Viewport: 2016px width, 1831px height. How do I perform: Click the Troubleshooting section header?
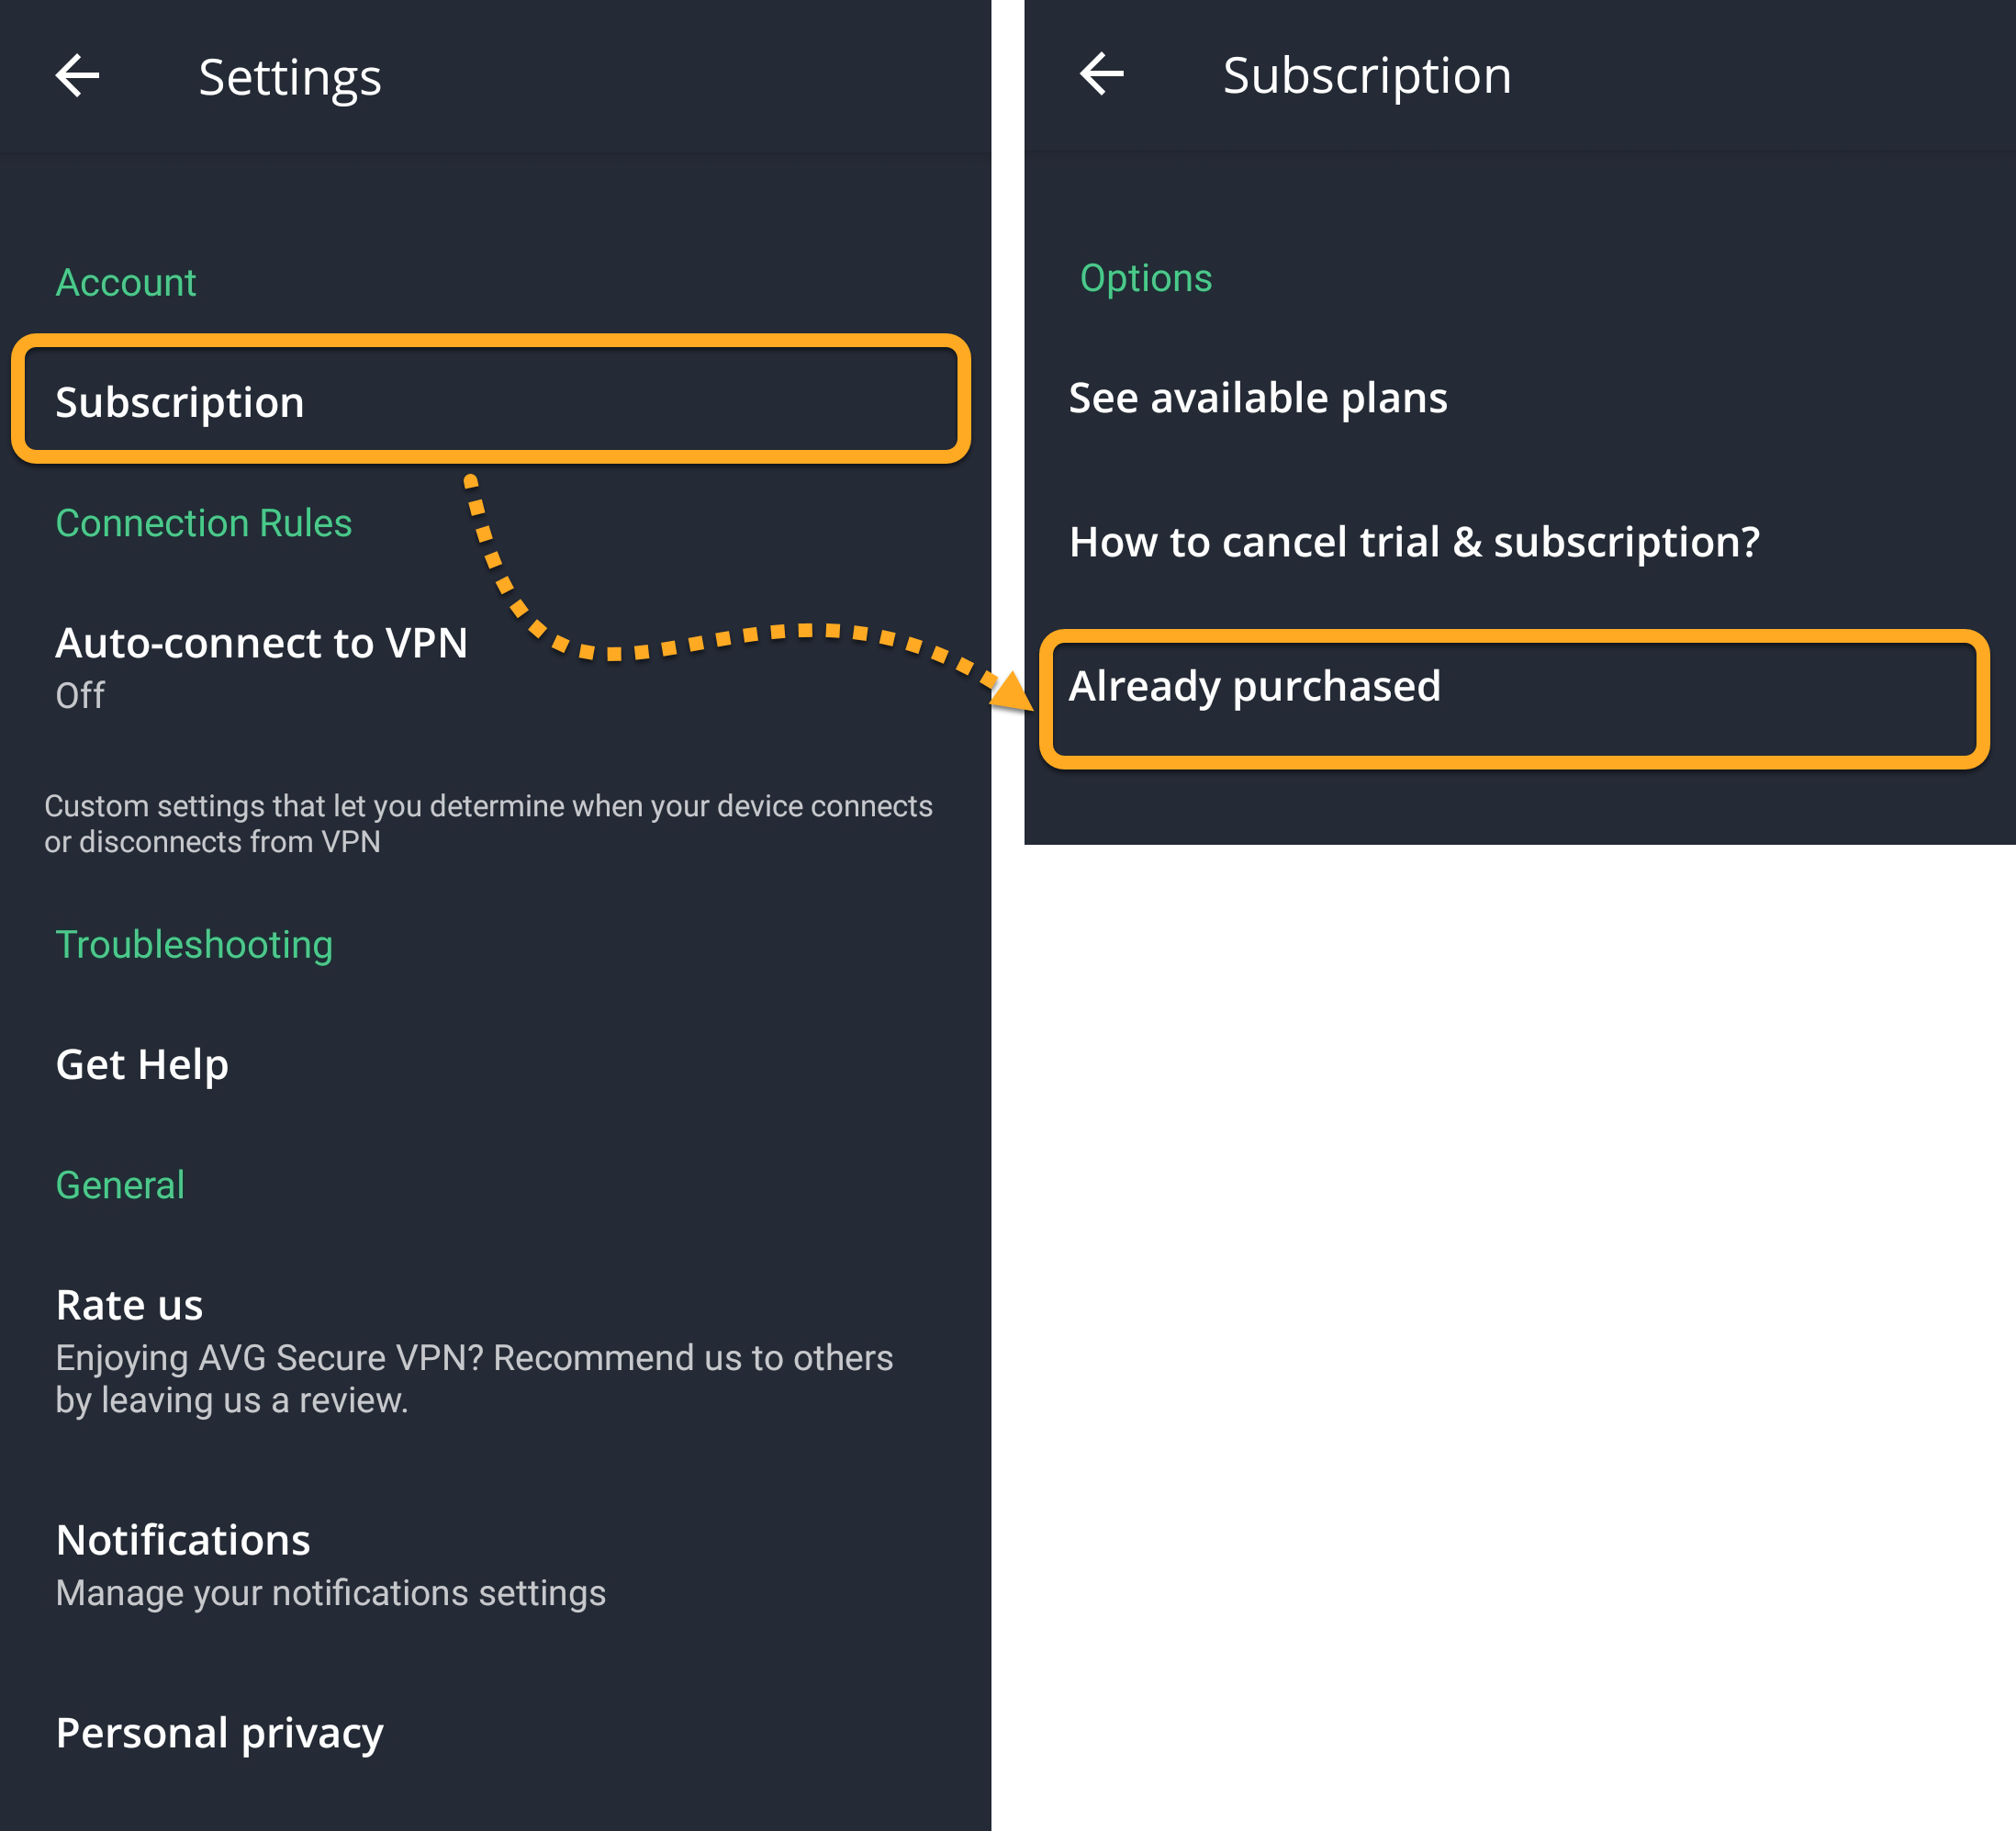(x=194, y=945)
